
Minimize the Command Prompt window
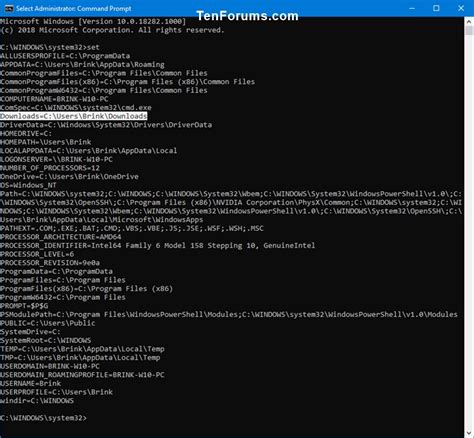click(x=412, y=8)
